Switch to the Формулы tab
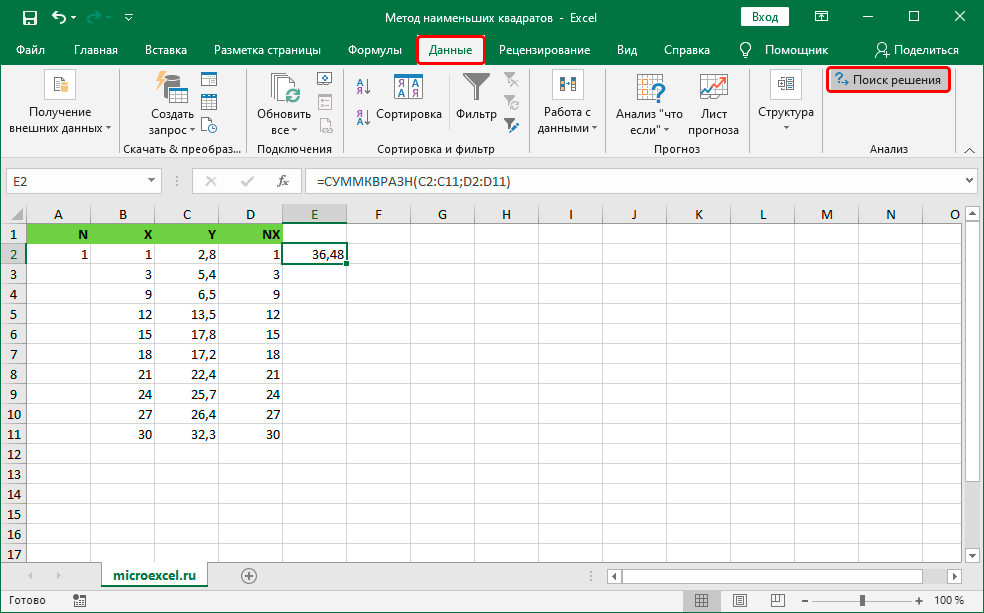 (x=375, y=50)
